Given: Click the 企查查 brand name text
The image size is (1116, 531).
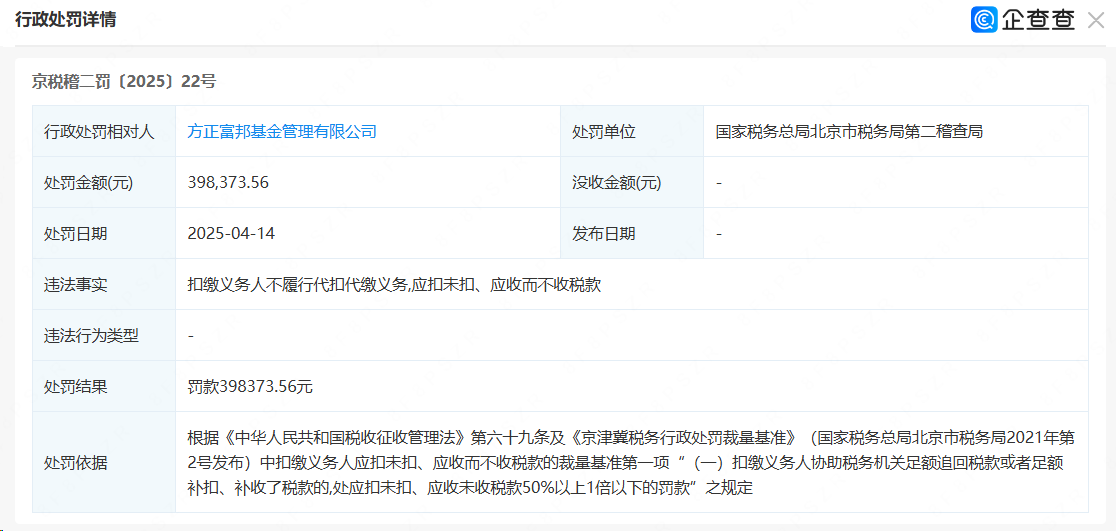Looking at the screenshot, I should coord(1038,20).
